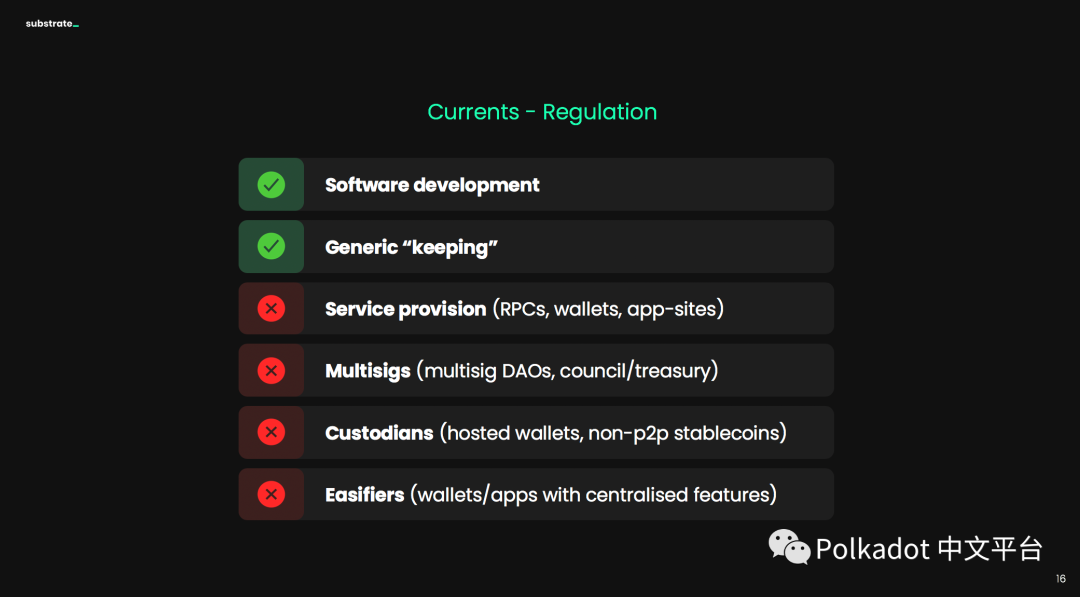1080x597 pixels.
Task: Select "(hosted wallets, non-p2p stablecoins)" text
Action: (613, 433)
